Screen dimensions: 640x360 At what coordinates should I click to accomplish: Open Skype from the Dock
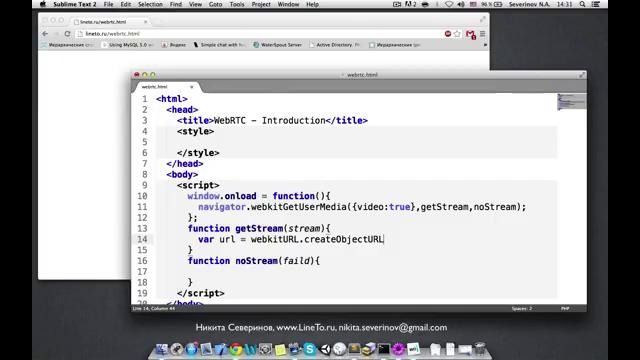click(x=310, y=349)
